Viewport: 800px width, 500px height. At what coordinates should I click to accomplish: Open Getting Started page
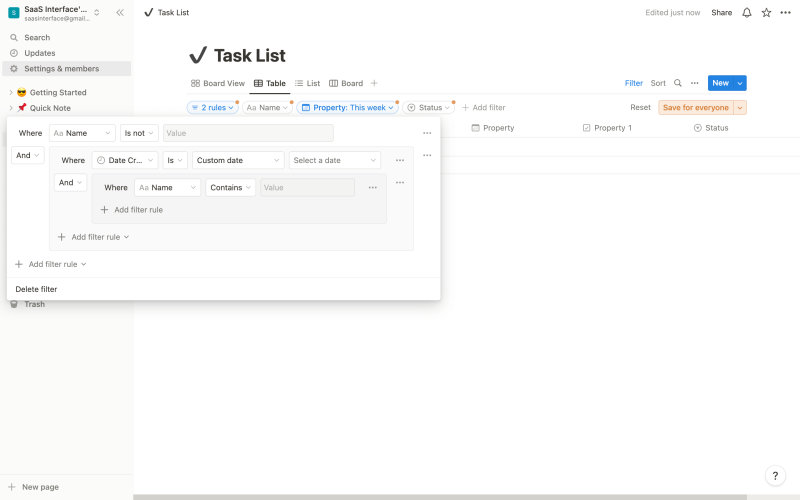[58, 92]
